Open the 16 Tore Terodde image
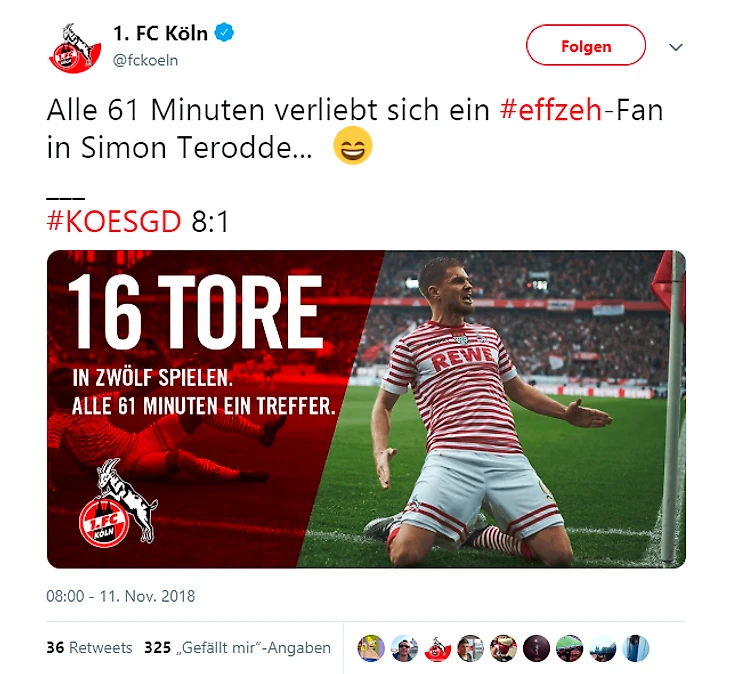Screen dimensions: 730x674 click(x=366, y=409)
